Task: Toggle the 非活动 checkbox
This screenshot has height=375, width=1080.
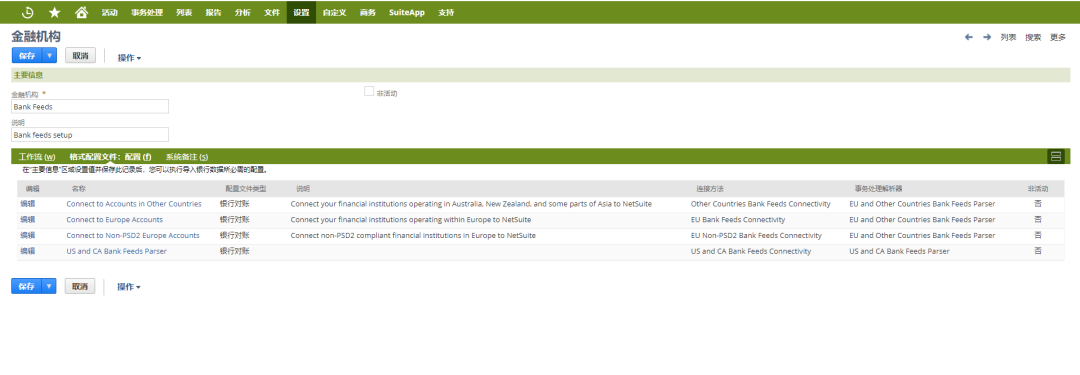Action: pyautogui.click(x=368, y=91)
